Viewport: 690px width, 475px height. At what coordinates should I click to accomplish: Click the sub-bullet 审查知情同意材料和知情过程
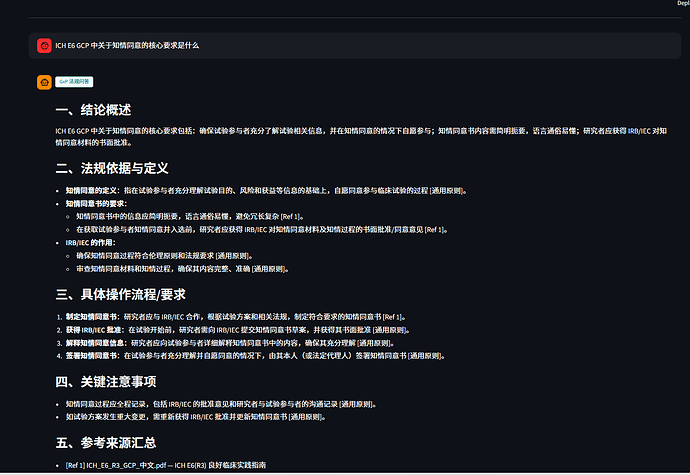[182, 269]
